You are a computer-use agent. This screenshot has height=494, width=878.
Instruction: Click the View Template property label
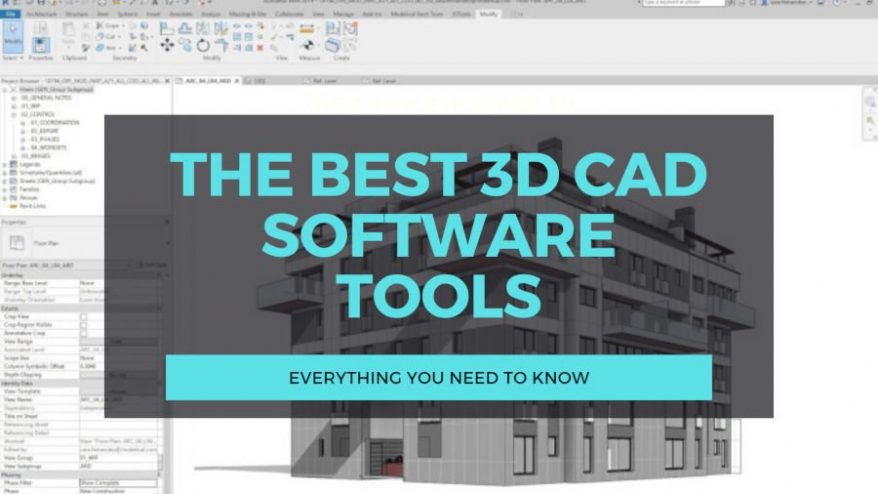(22, 392)
